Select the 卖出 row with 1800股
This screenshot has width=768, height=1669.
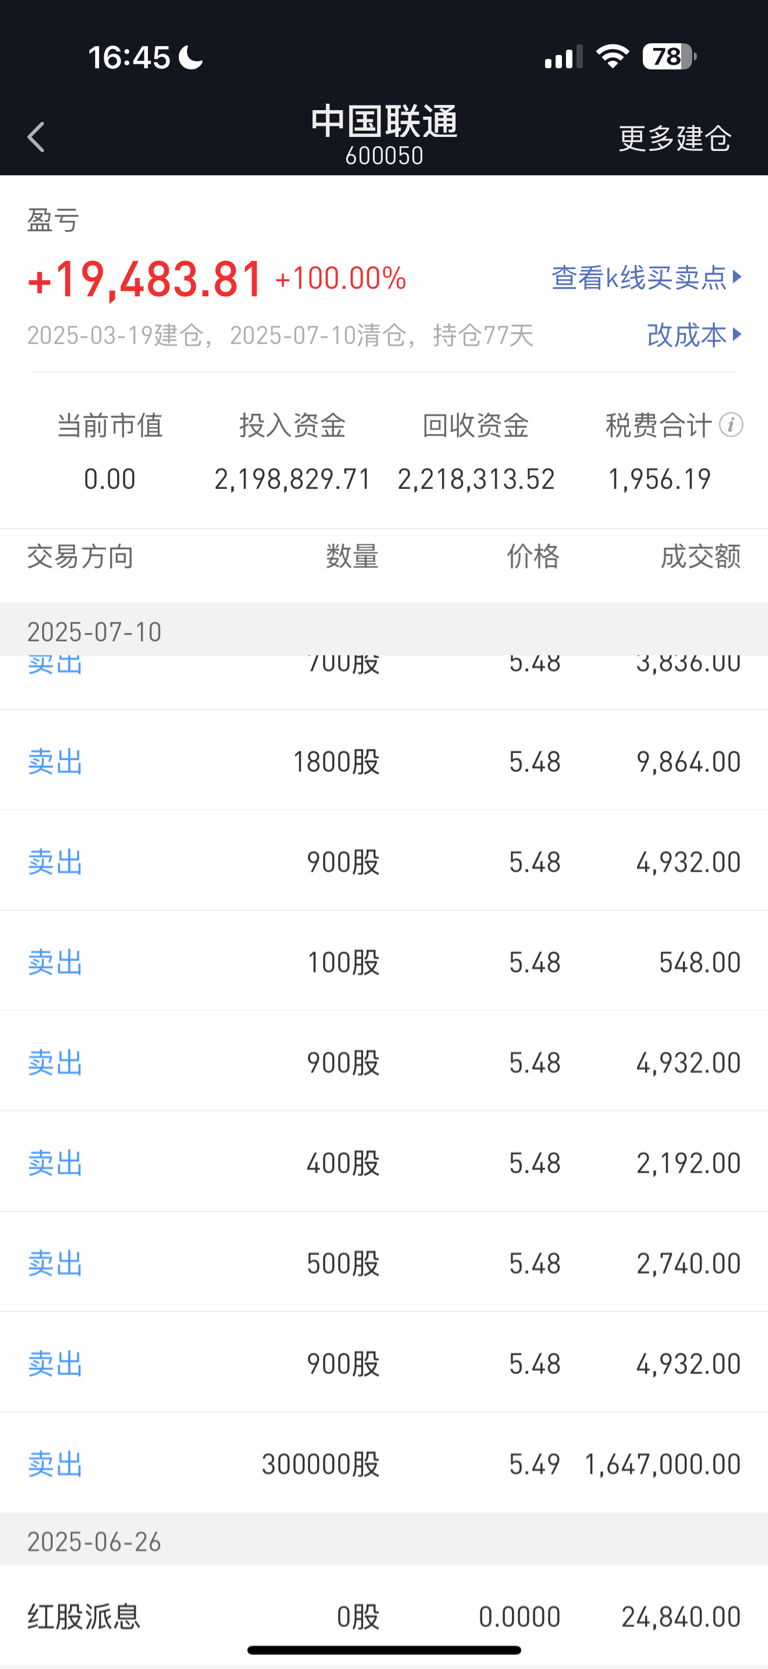(384, 761)
